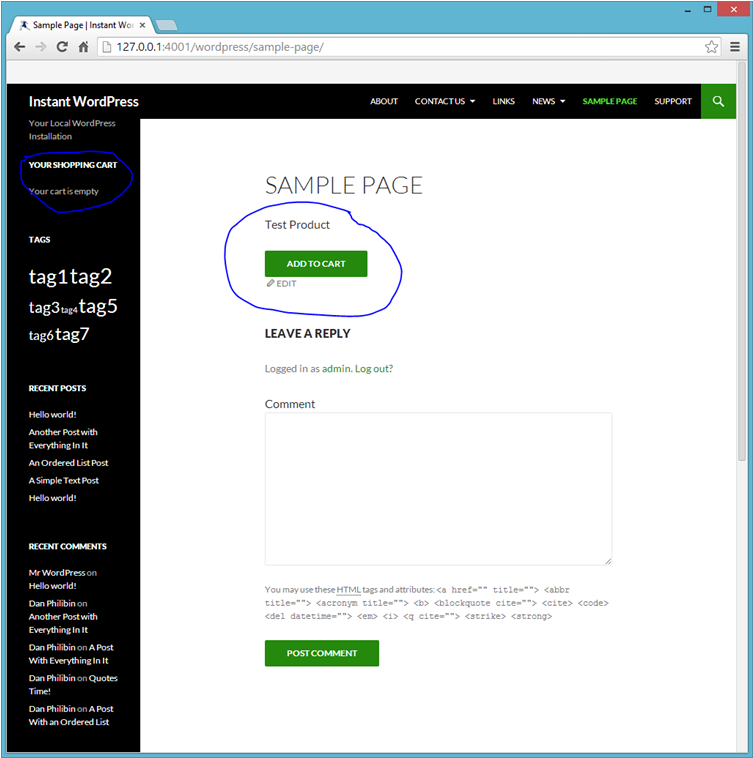Screen dimensions: 753x758
Task: Open the site search magnifier icon
Action: pyautogui.click(x=718, y=101)
